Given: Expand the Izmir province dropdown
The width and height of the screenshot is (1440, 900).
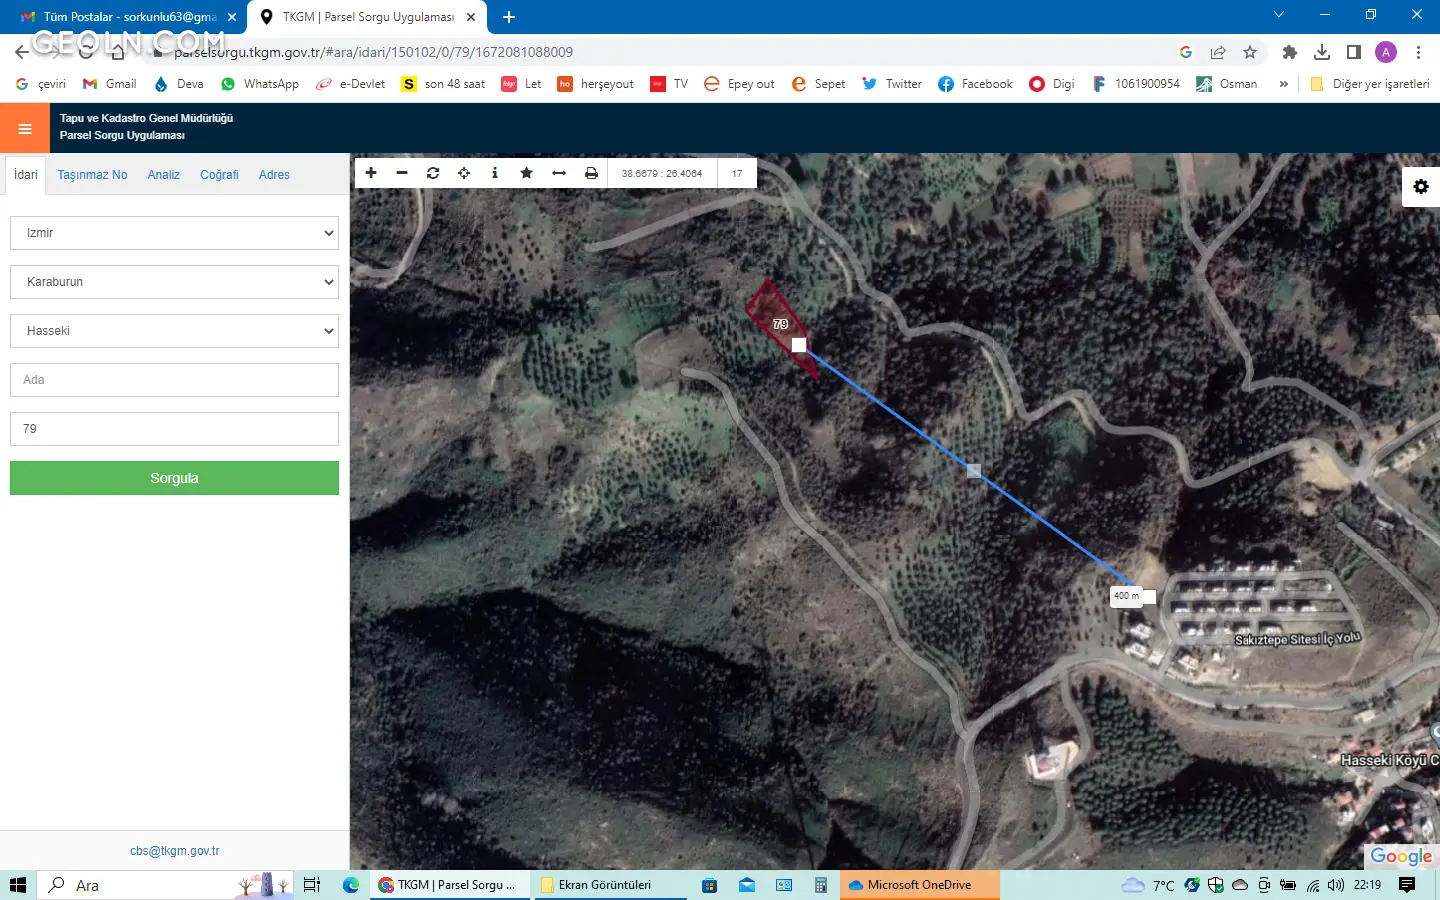Looking at the screenshot, I should (174, 233).
